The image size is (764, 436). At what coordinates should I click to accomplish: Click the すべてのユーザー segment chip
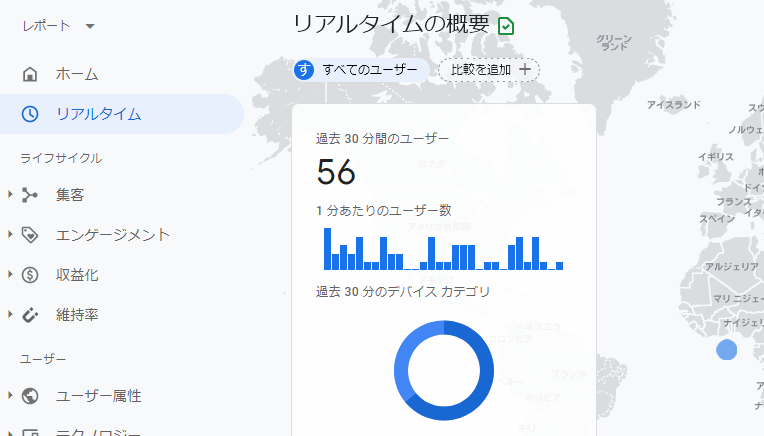pos(360,70)
